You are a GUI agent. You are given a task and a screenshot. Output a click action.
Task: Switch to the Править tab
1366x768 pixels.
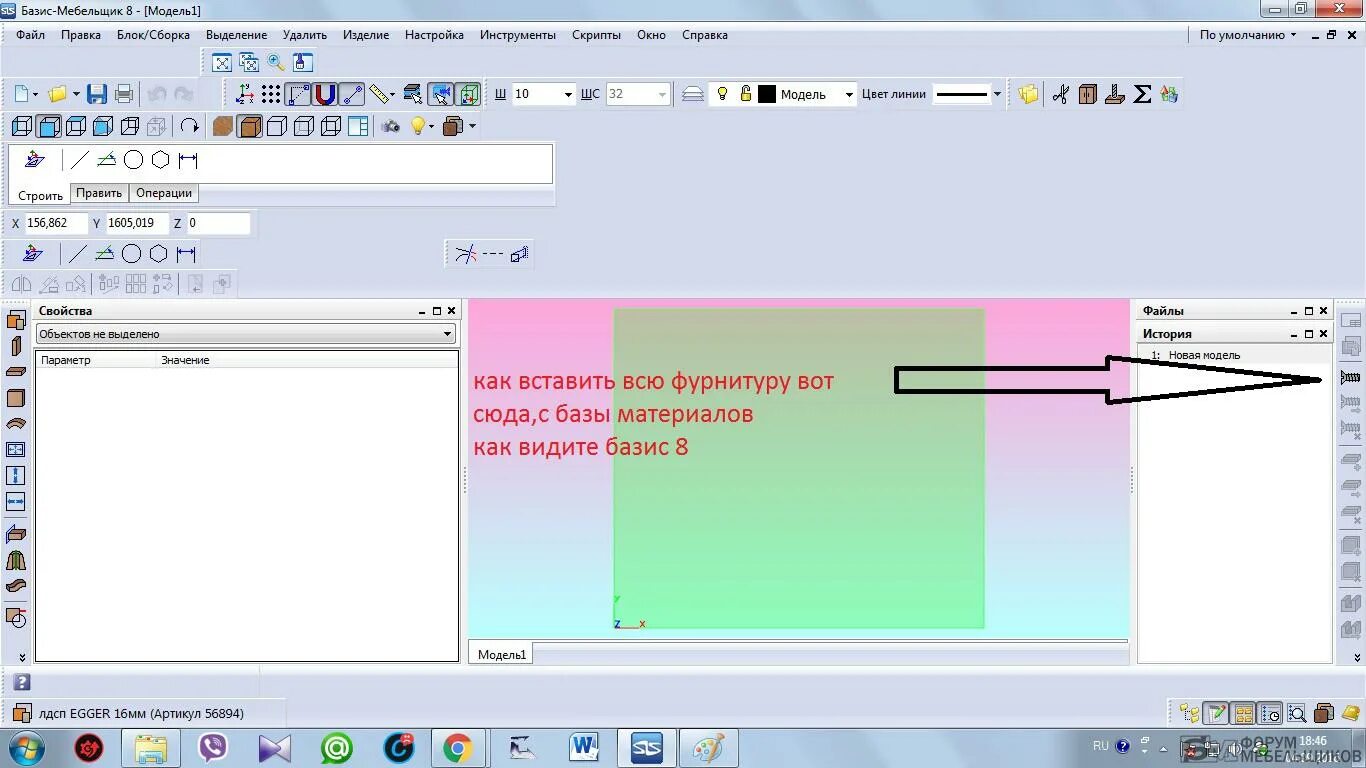(x=99, y=193)
